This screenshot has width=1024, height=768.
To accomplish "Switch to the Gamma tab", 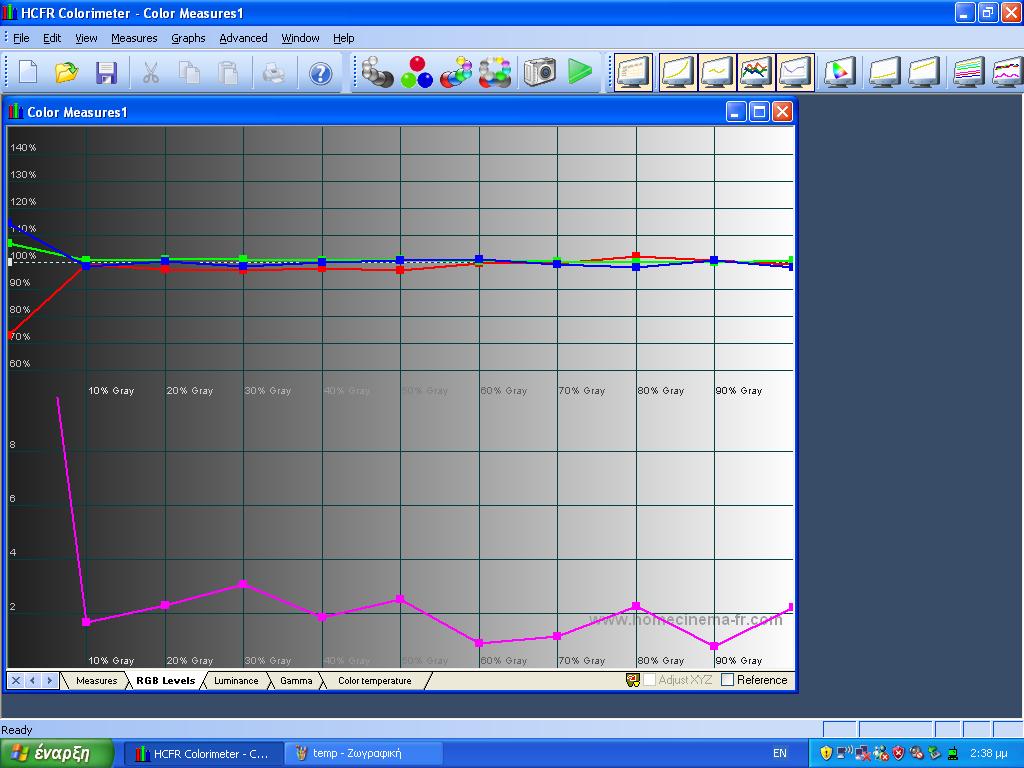I will [x=296, y=680].
